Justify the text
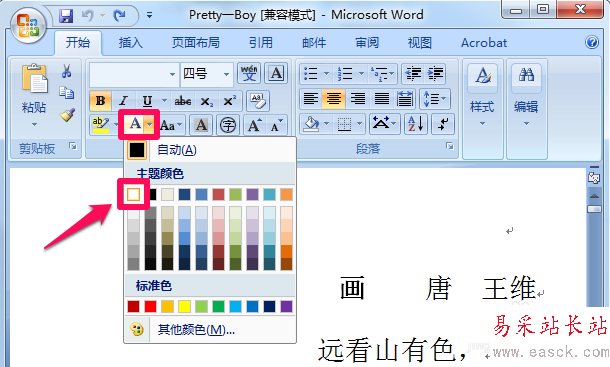 click(381, 99)
